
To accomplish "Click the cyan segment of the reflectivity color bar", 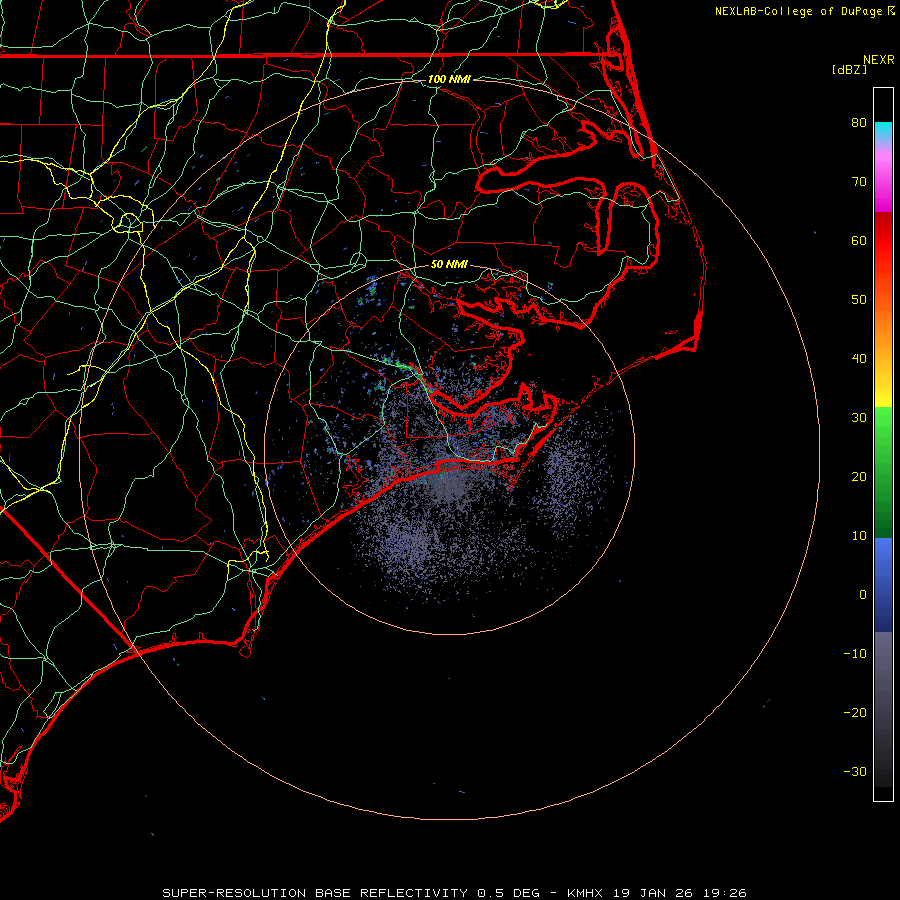I will click(x=883, y=130).
